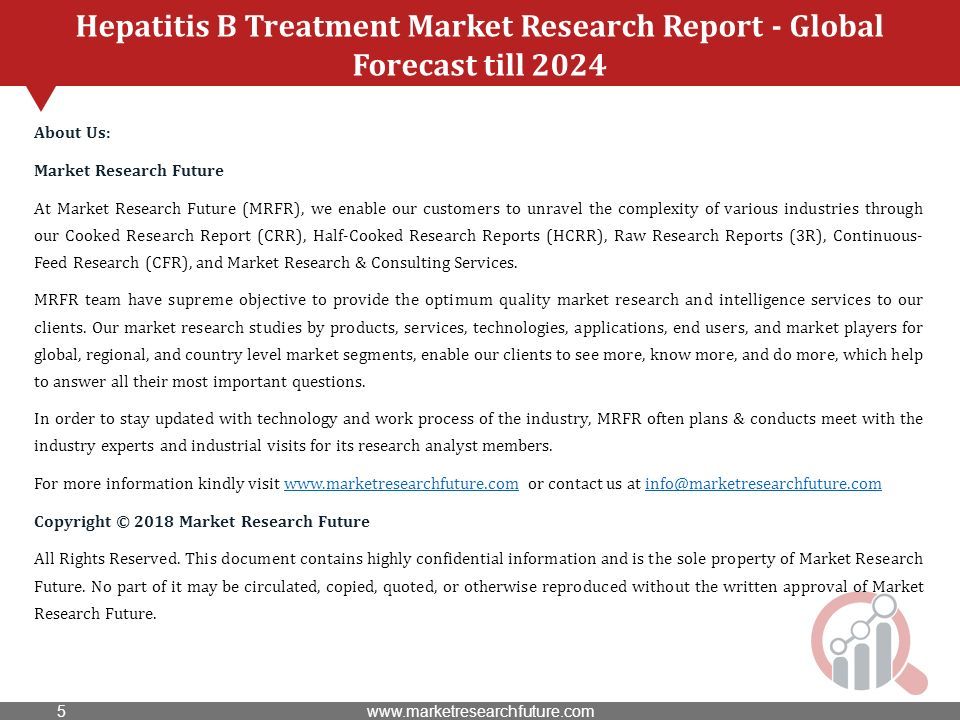Viewport: 960px width, 720px height.
Task: Click the bold 'Market Research Future' subheading
Action: [129, 171]
